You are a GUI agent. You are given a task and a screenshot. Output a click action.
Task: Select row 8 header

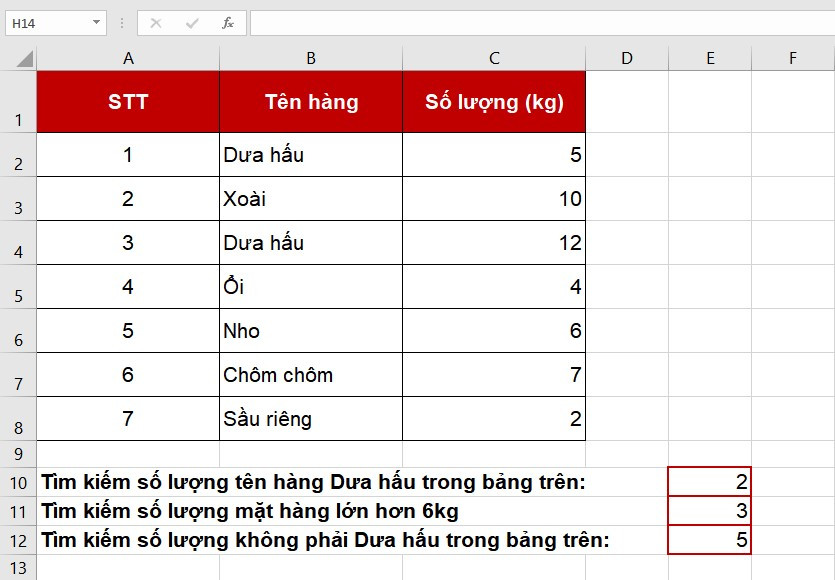(x=18, y=418)
